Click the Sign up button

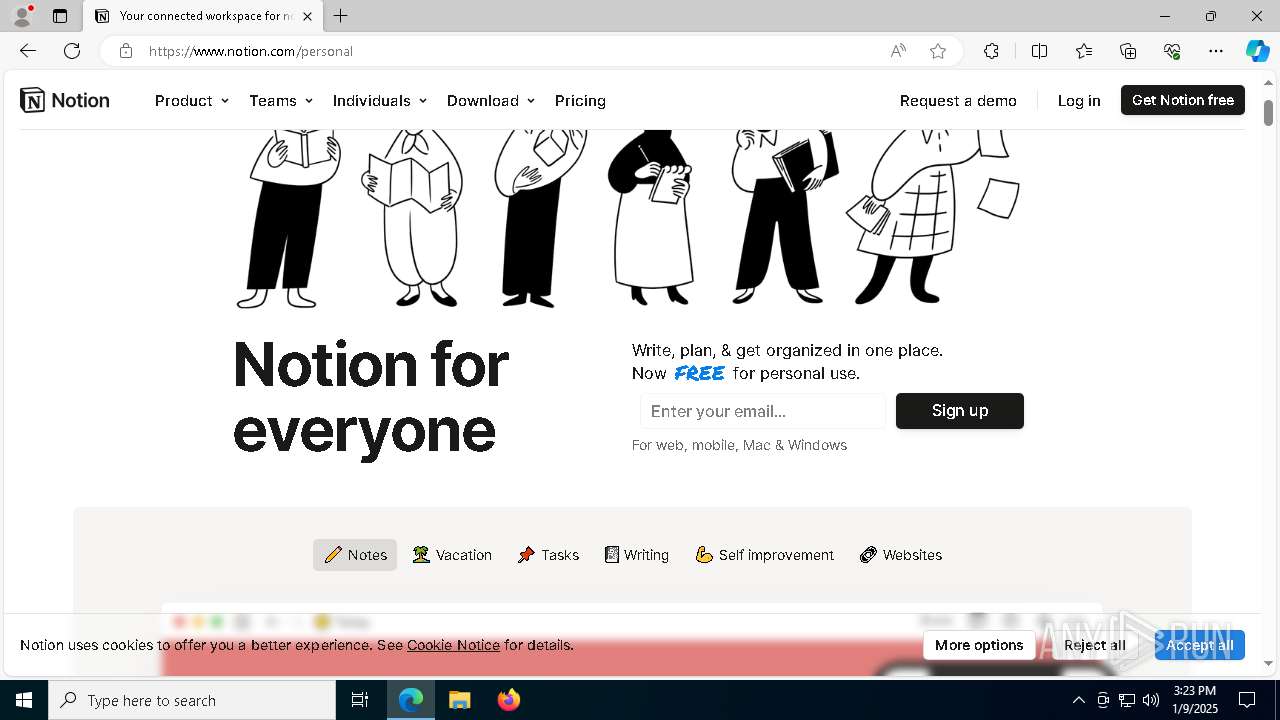[960, 411]
